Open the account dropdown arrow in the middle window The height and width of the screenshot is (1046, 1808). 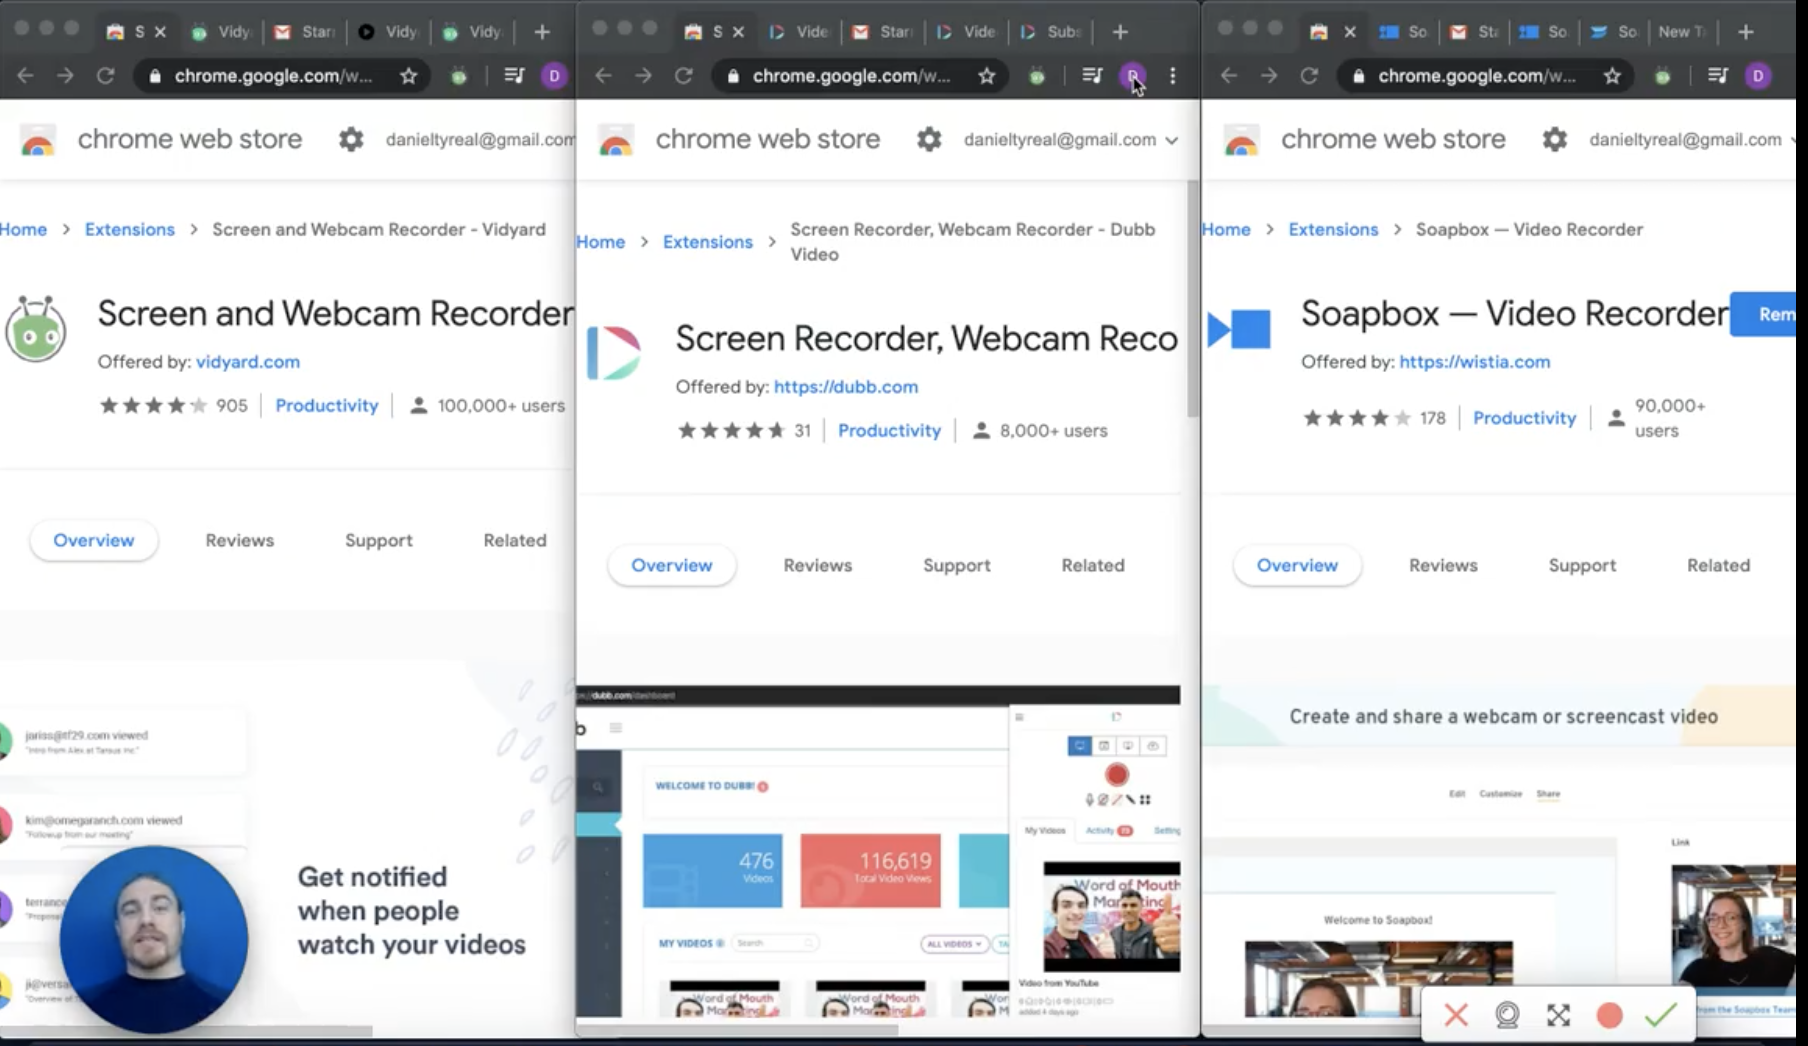pyautogui.click(x=1171, y=140)
